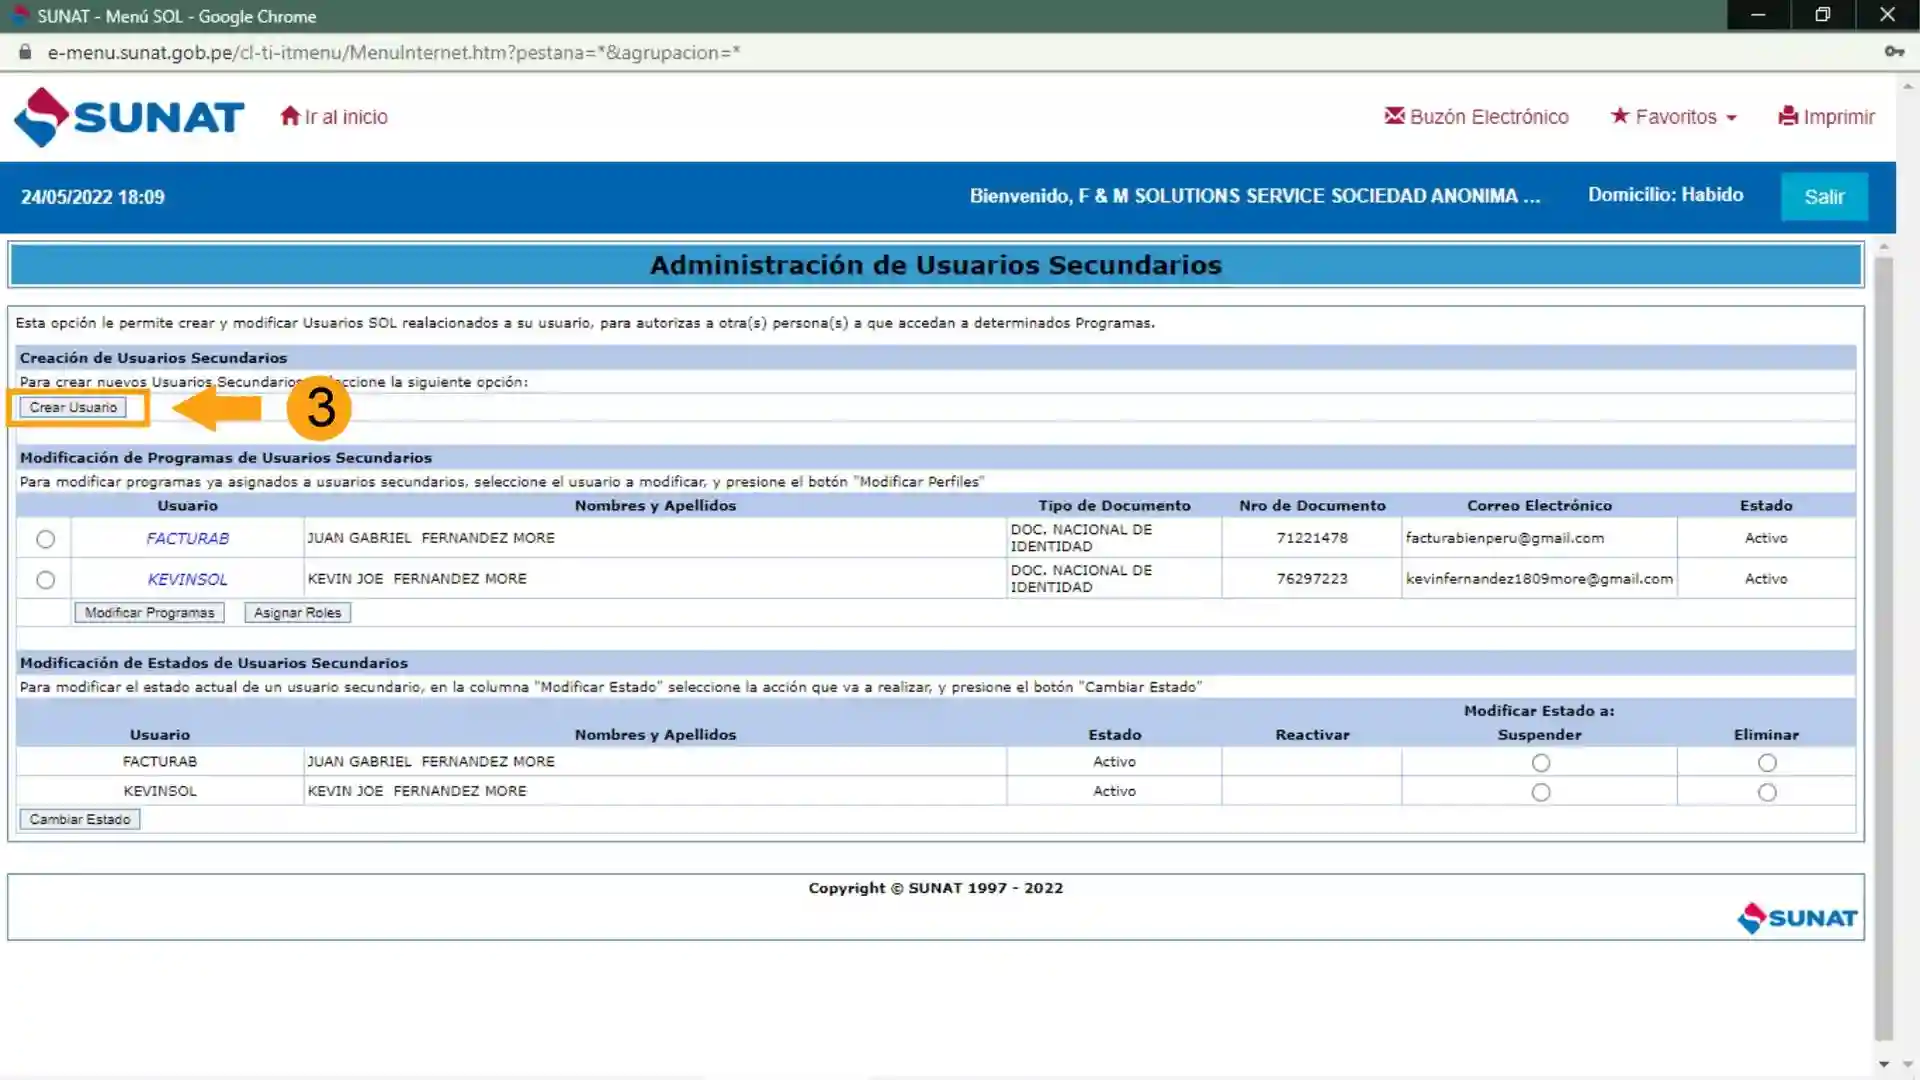Image resolution: width=1920 pixels, height=1080 pixels.
Task: Click the inner frame vertical scrollbar
Action: click(1884, 650)
